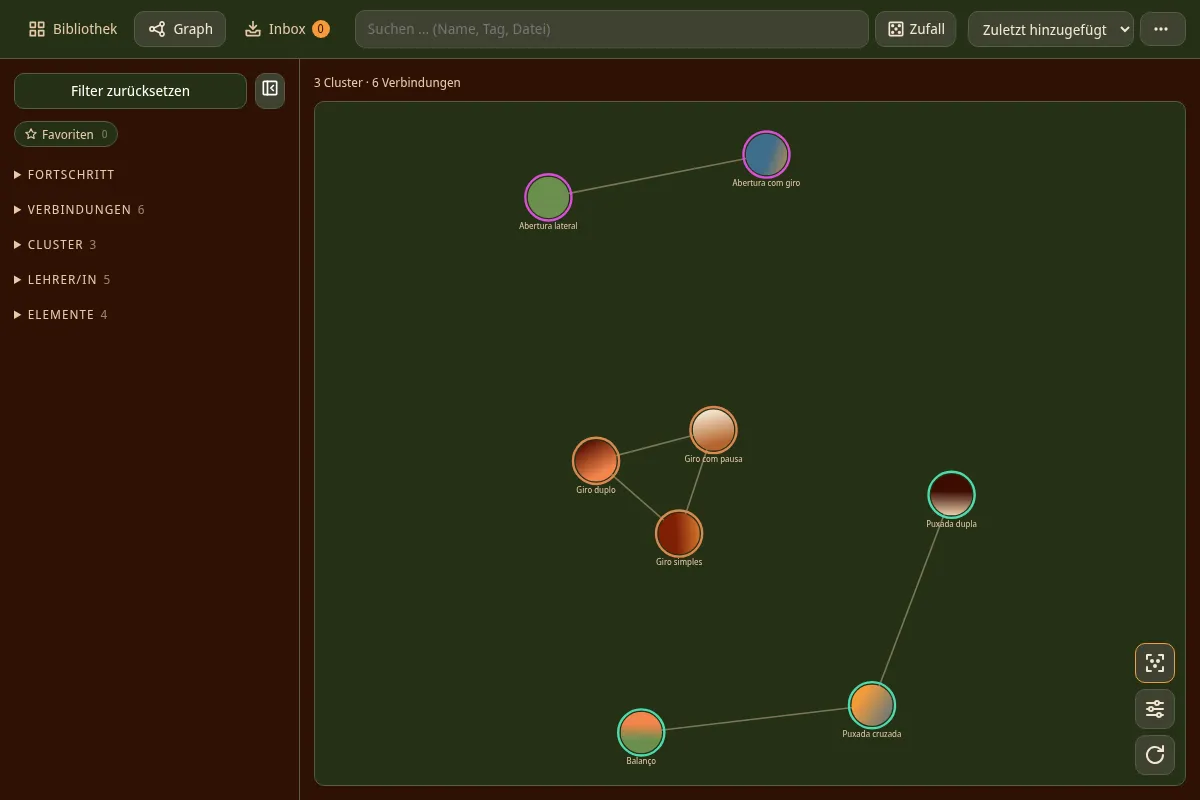Viewport: 1200px width, 800px height.
Task: Select the Giro simples node
Action: tap(679, 533)
